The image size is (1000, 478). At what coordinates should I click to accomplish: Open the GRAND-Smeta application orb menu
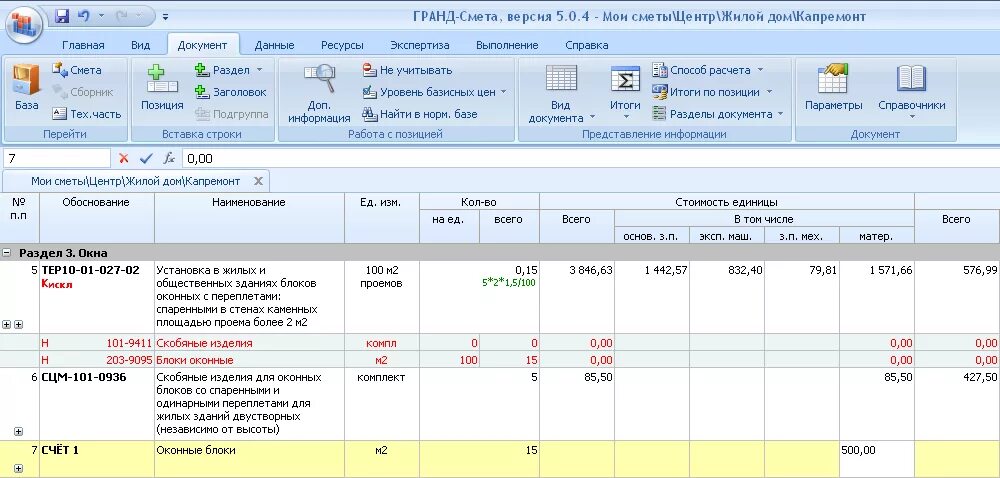click(x=24, y=25)
